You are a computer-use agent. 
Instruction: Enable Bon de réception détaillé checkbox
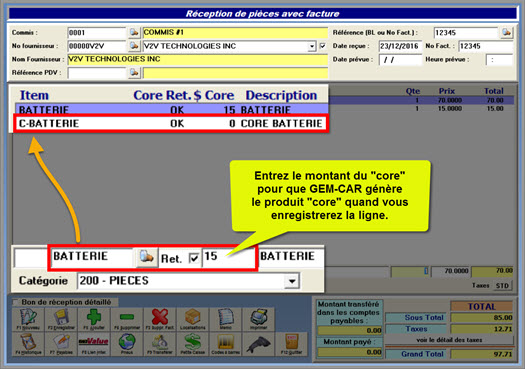click(16, 302)
